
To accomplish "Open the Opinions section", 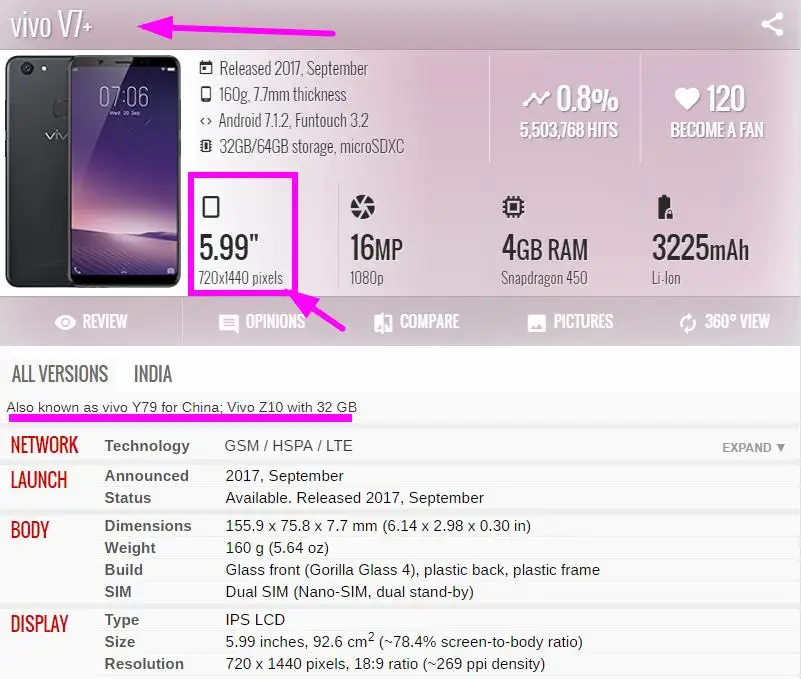I will 262,322.
